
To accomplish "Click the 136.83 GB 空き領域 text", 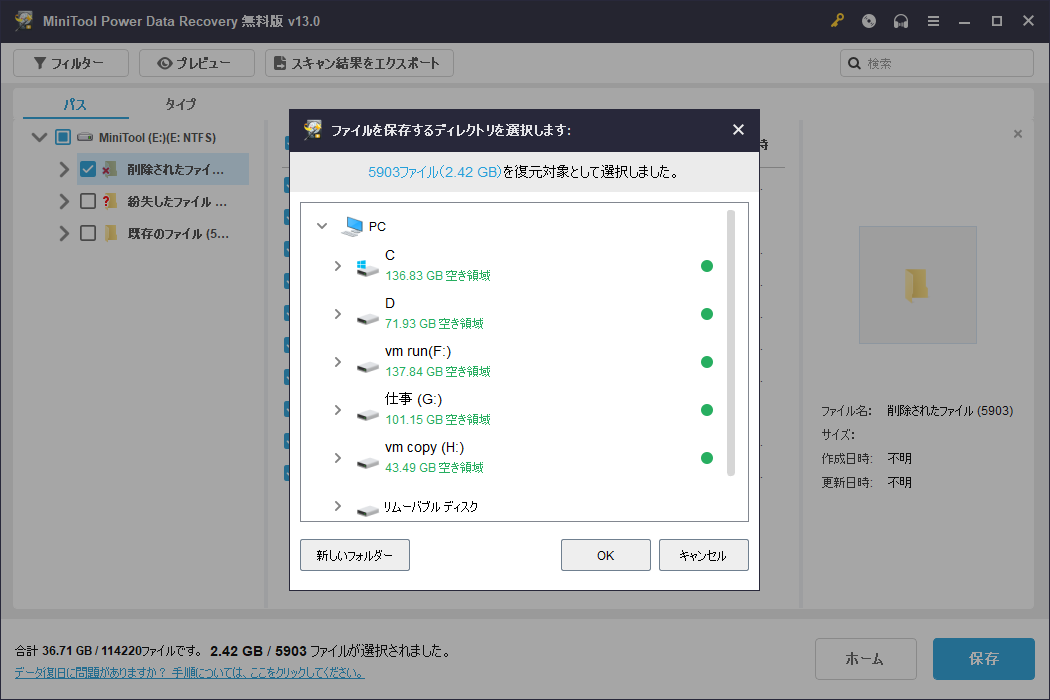I will (438, 275).
